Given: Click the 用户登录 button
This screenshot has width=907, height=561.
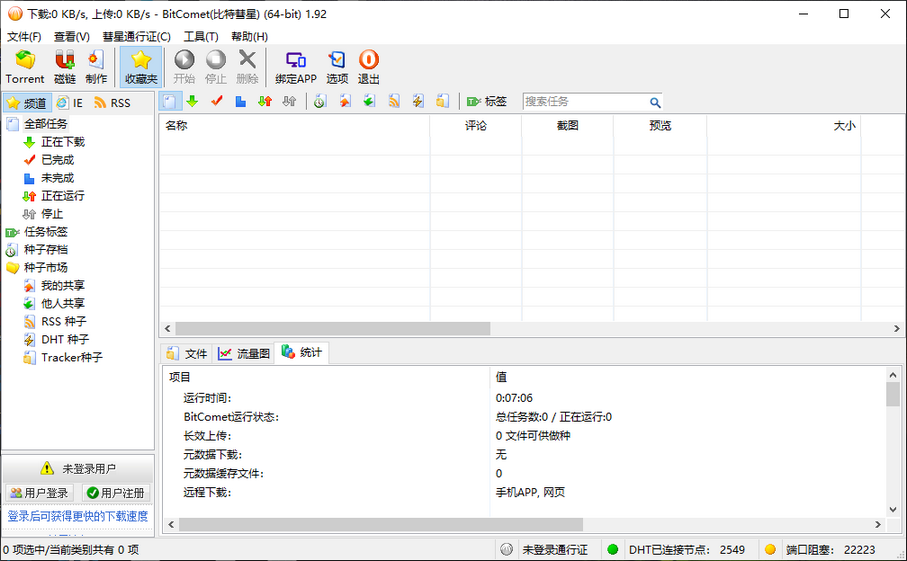Looking at the screenshot, I should pyautogui.click(x=40, y=493).
